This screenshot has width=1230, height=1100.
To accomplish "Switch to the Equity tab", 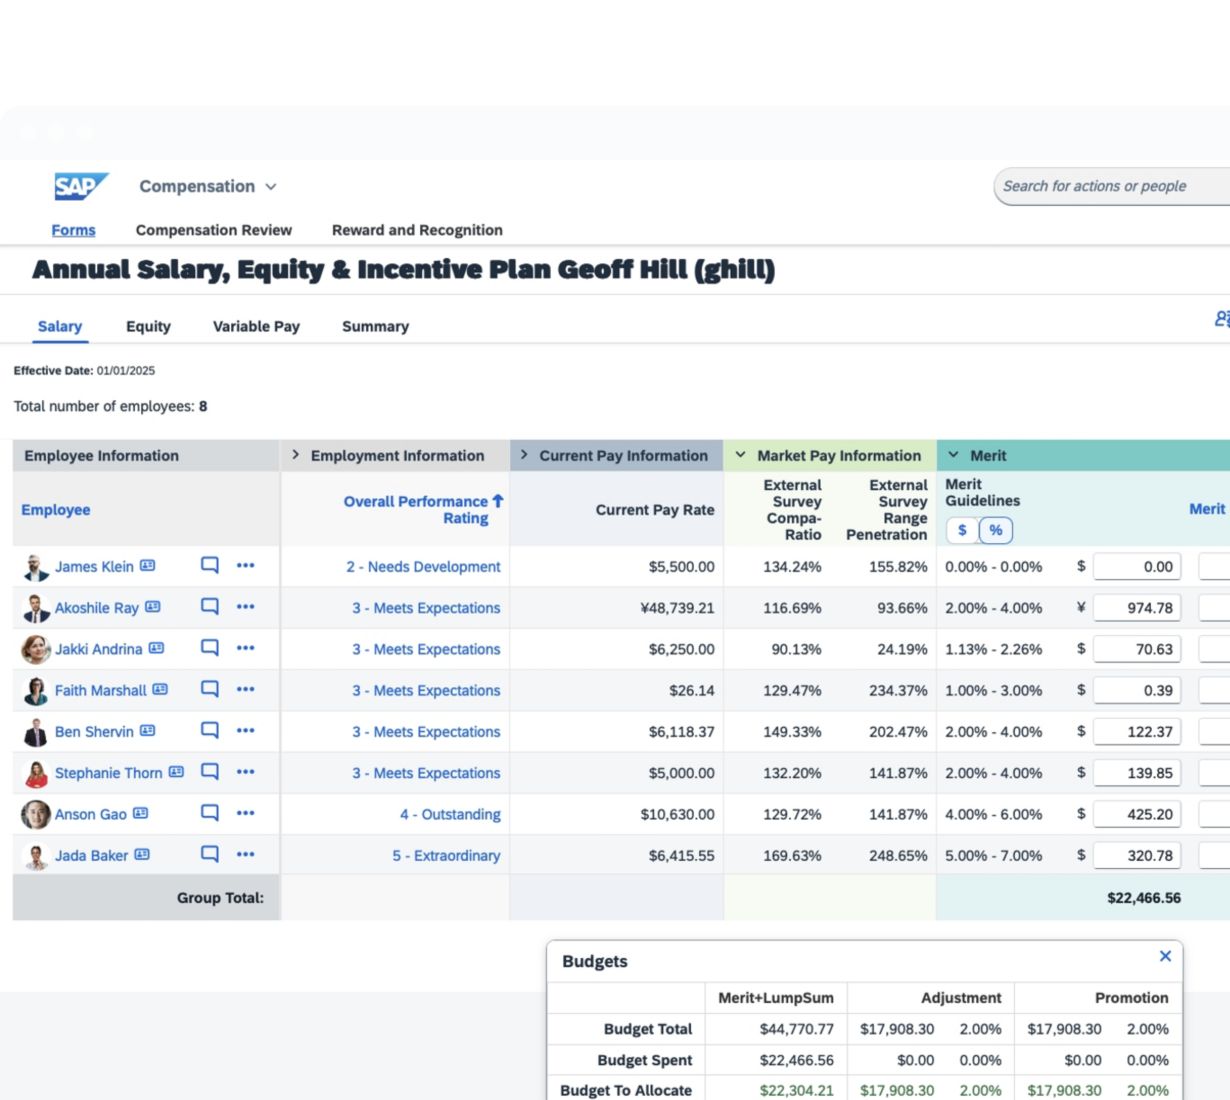I will [x=148, y=326].
